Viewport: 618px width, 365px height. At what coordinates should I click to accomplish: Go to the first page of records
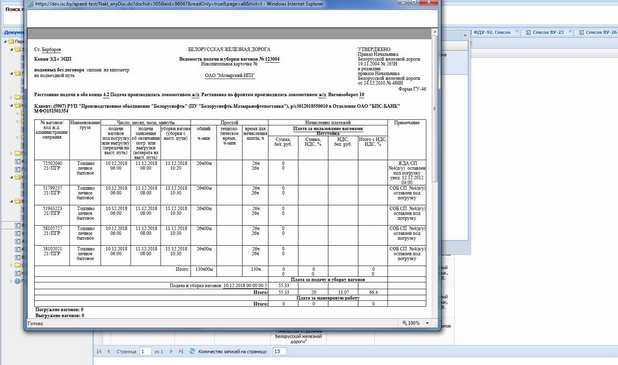(x=99, y=351)
